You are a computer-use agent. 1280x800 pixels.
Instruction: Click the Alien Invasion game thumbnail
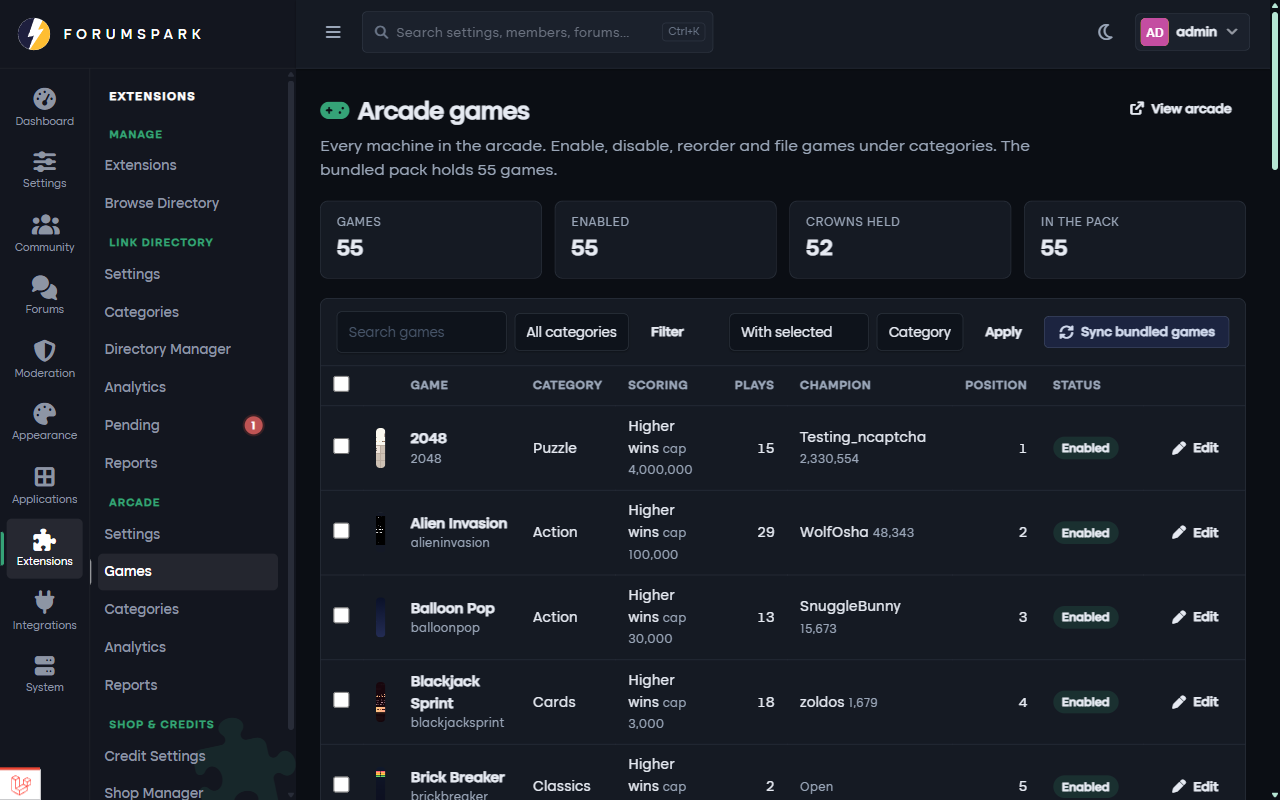(x=381, y=532)
